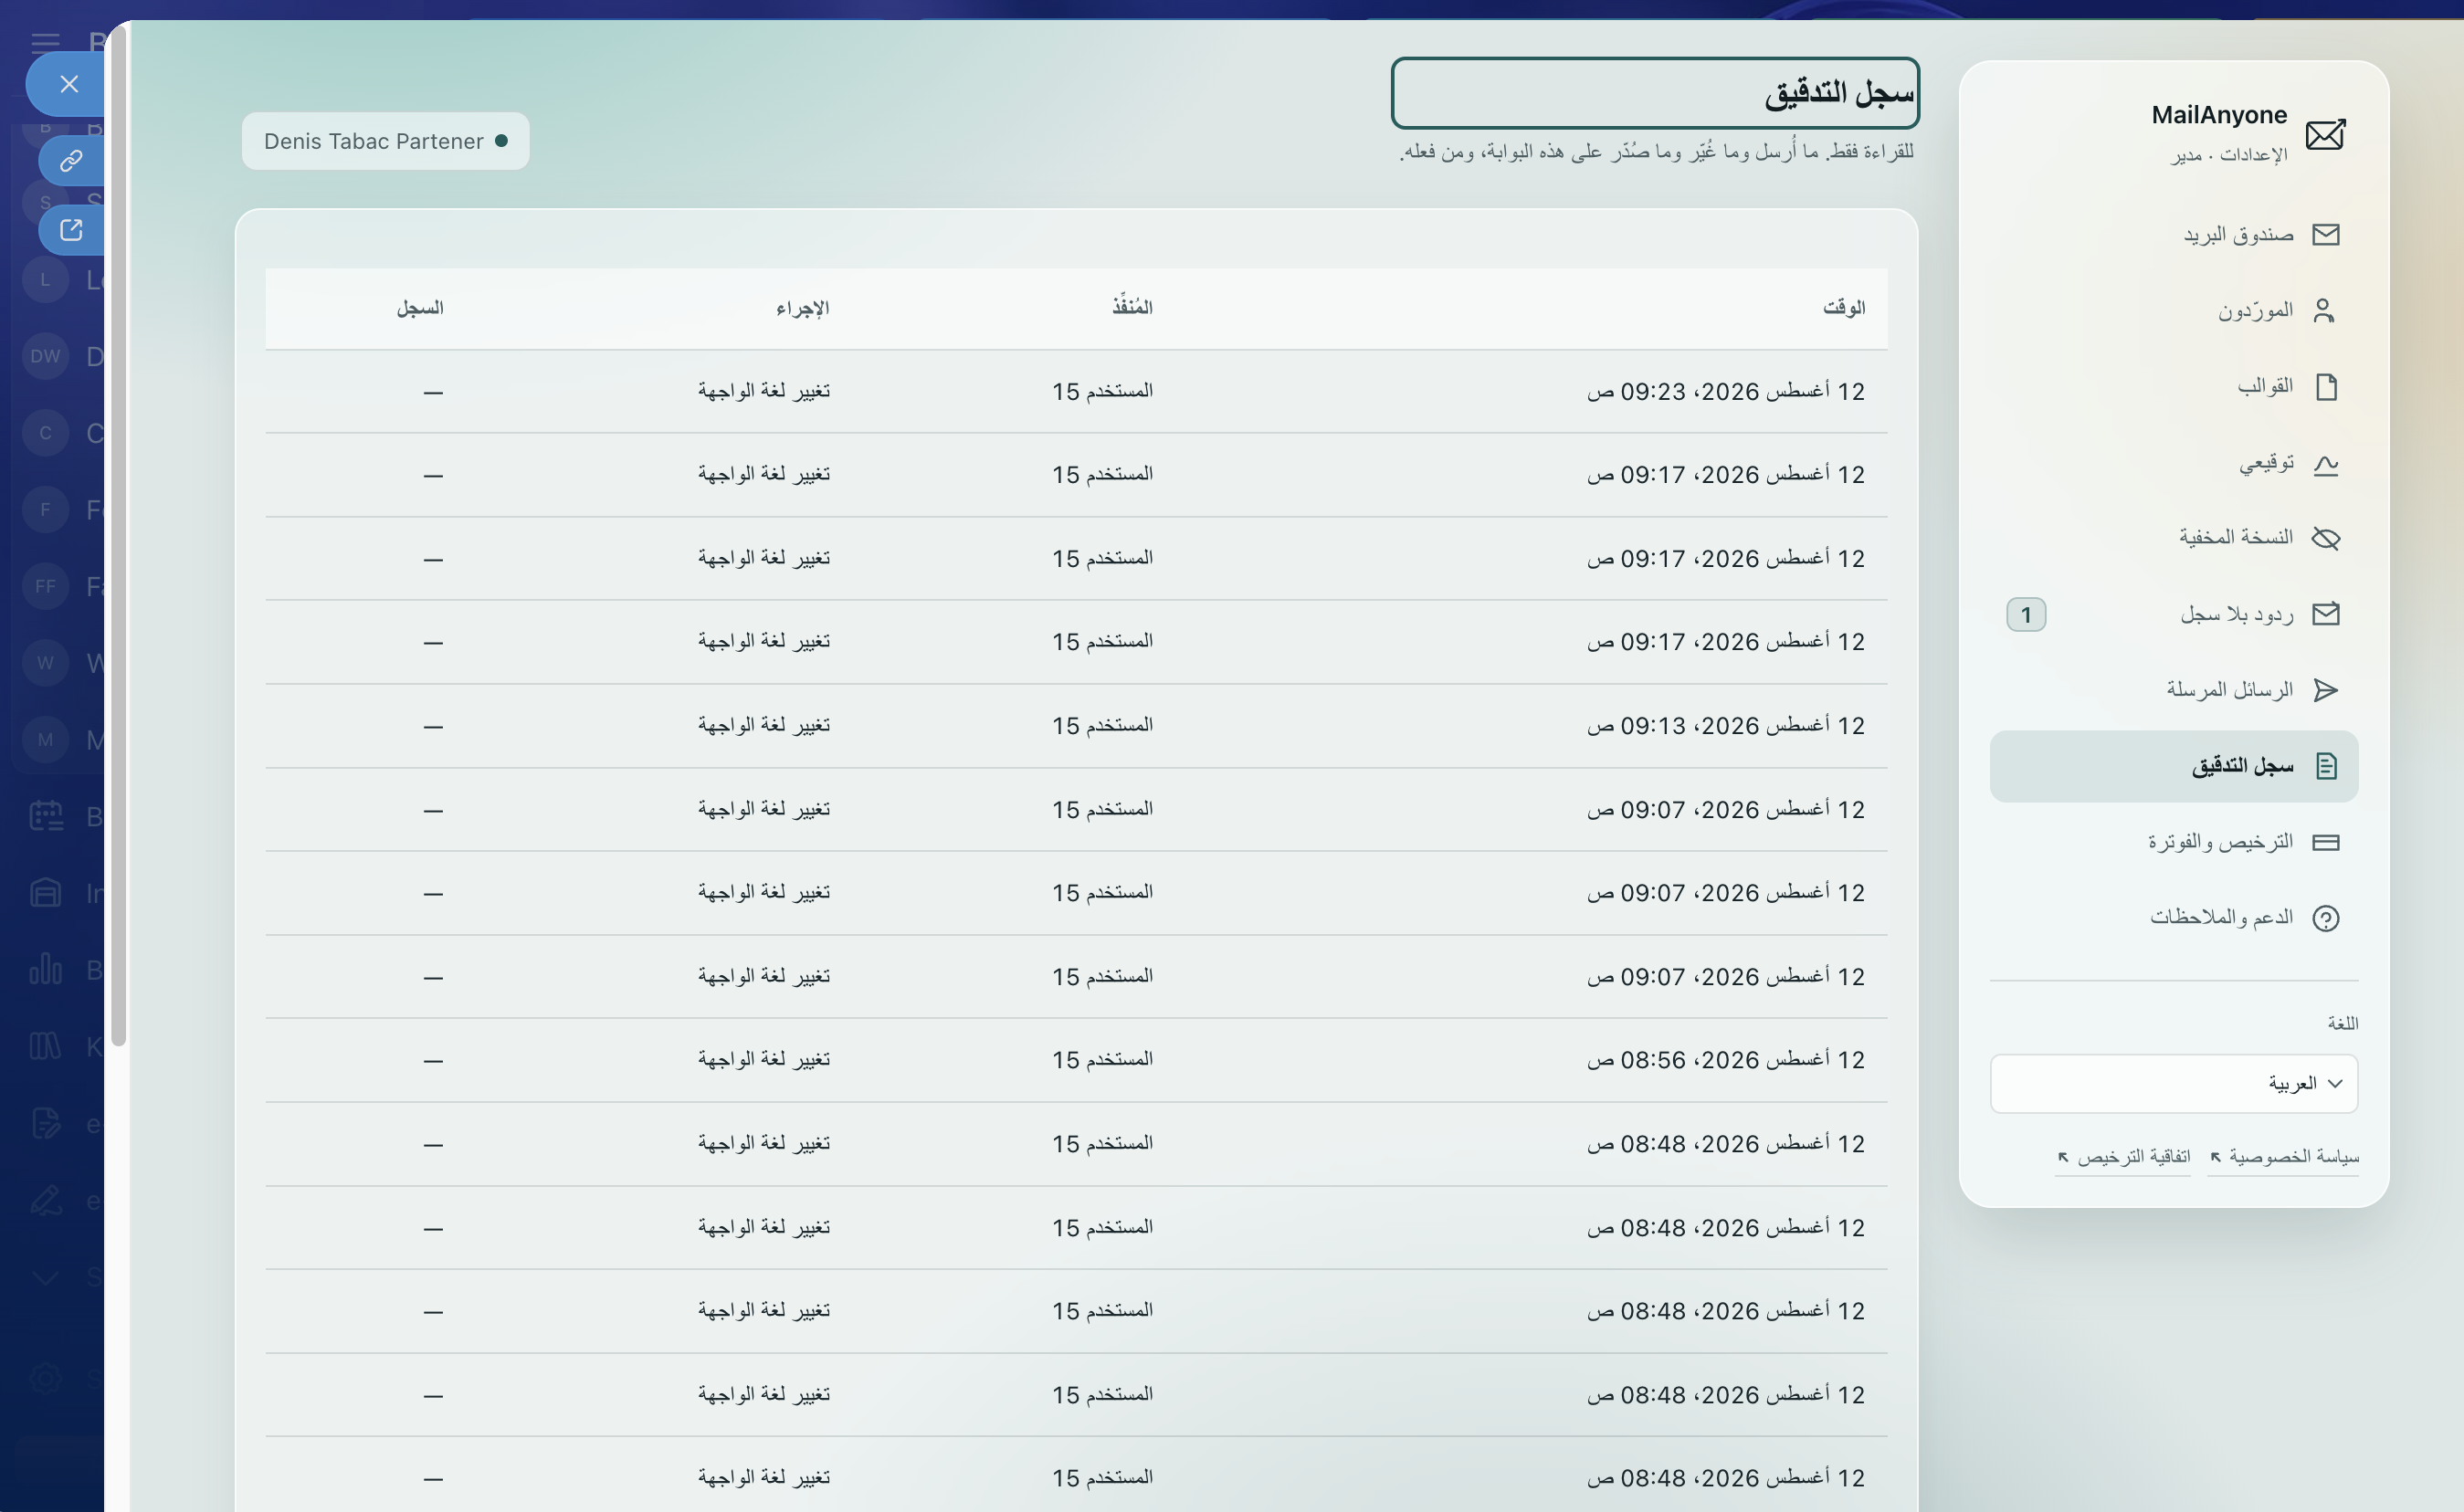Open the اتفاقية الترخيص link
Viewport: 2464px width, 1512px height.
point(2123,1157)
